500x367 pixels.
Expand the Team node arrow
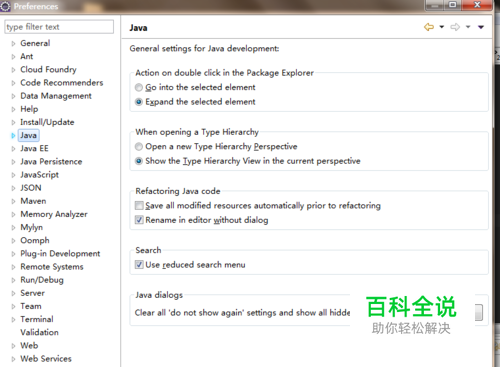[13, 306]
